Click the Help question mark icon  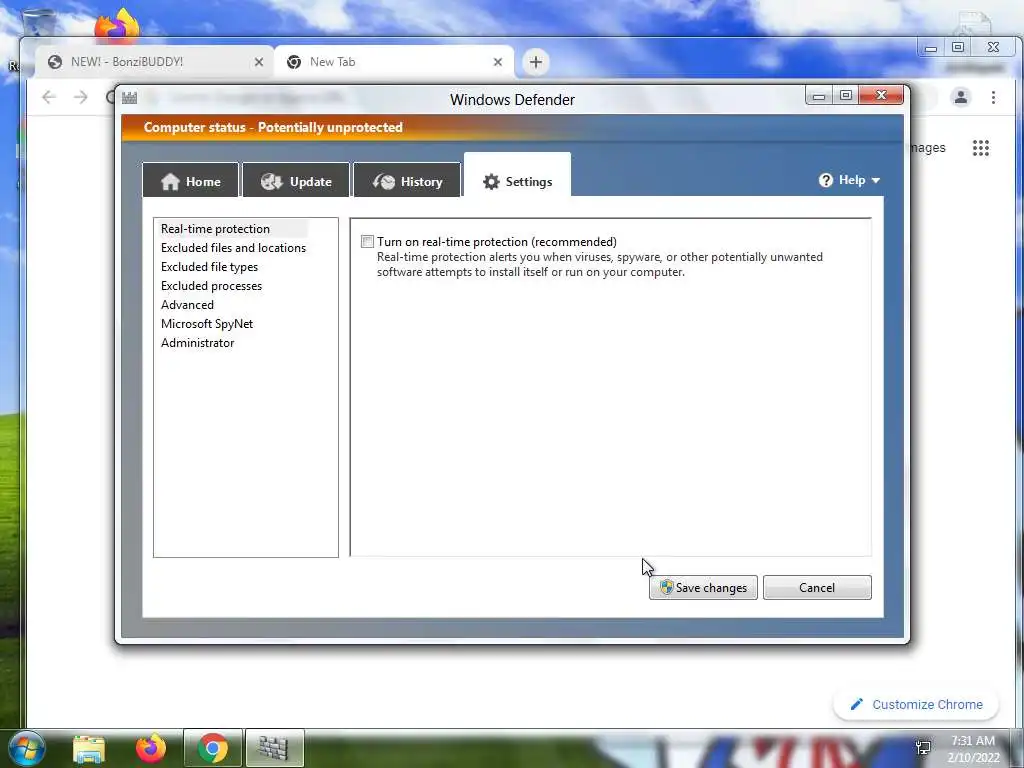[x=825, y=180]
